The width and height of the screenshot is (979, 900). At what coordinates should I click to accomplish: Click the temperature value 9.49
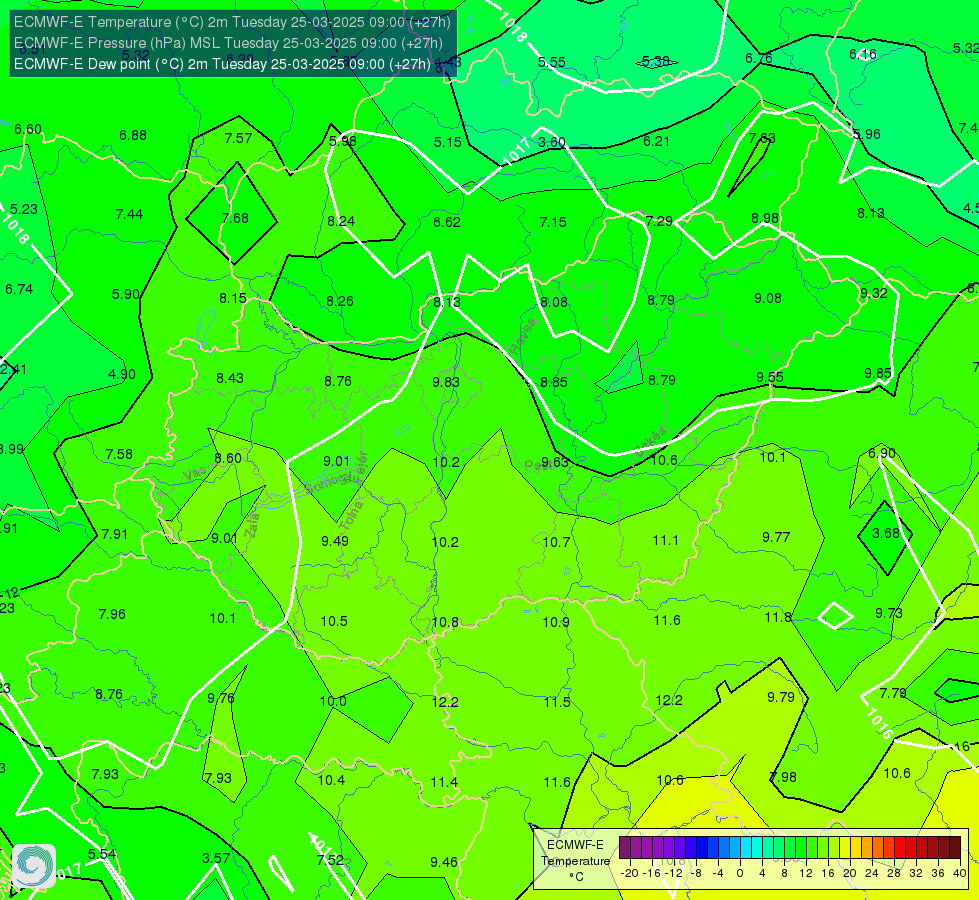coord(335,541)
